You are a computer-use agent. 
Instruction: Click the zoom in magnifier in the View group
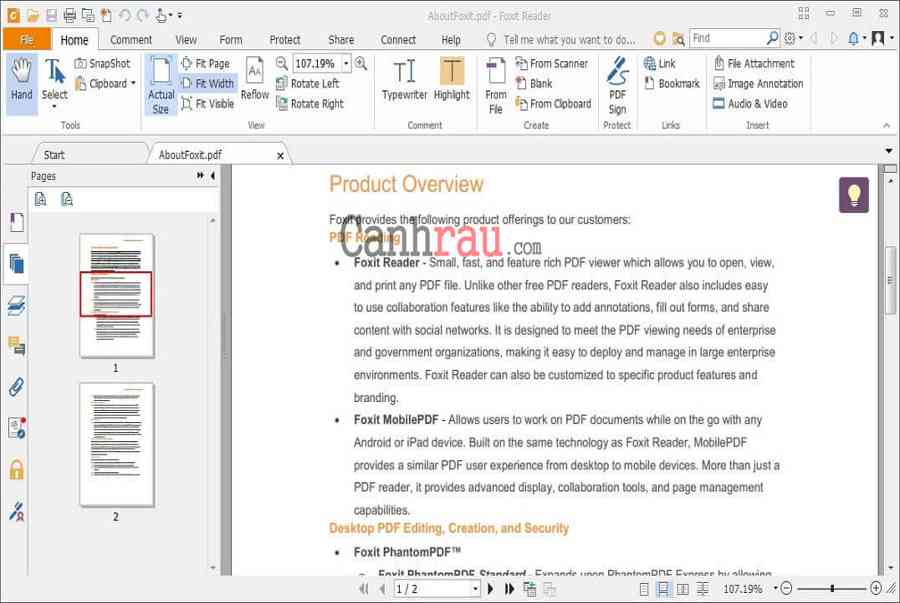(x=361, y=63)
